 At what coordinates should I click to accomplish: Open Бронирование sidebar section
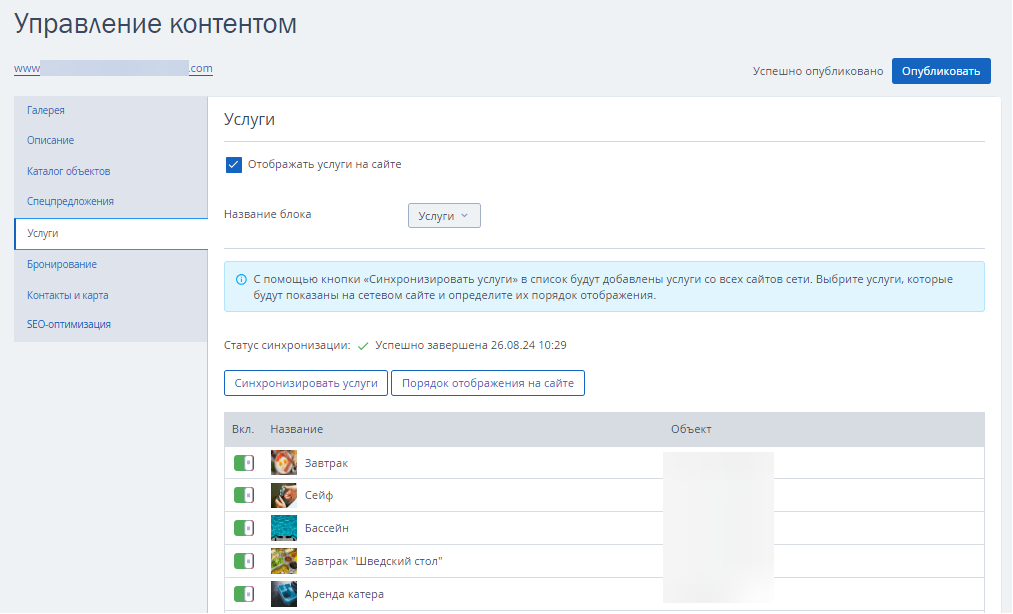pyautogui.click(x=62, y=264)
